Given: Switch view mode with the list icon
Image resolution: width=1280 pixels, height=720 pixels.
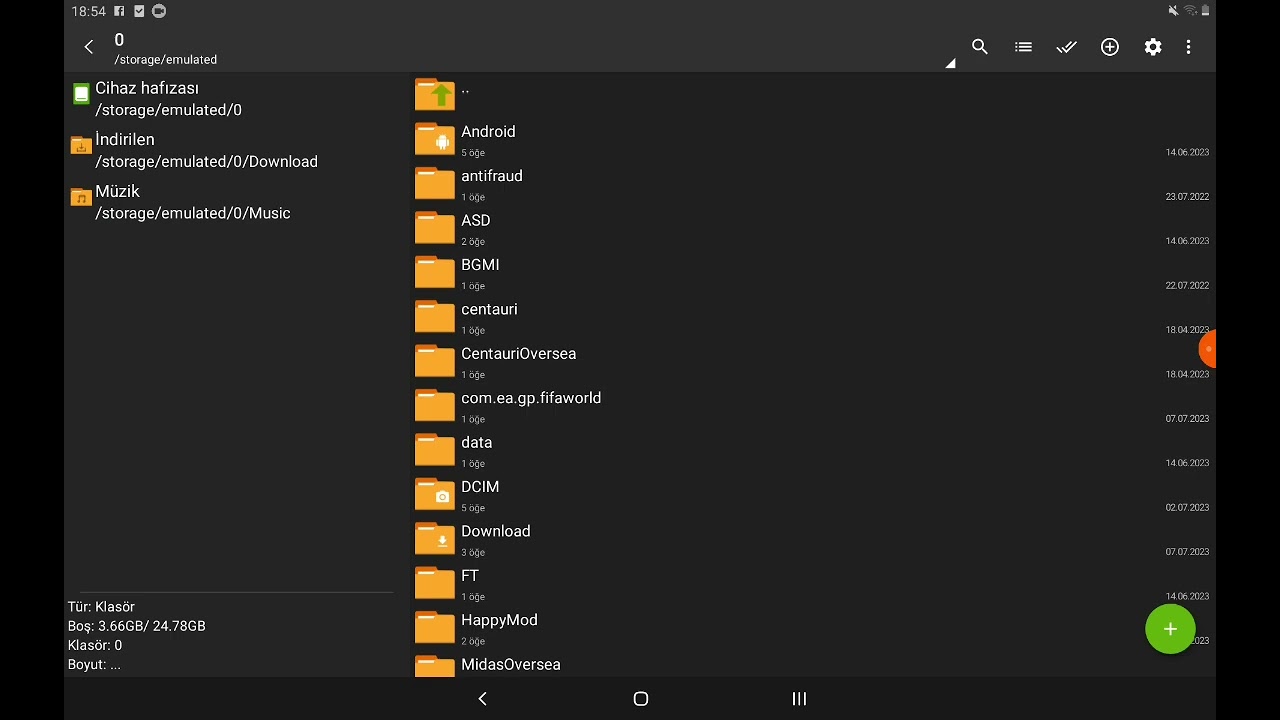Looking at the screenshot, I should [1023, 47].
